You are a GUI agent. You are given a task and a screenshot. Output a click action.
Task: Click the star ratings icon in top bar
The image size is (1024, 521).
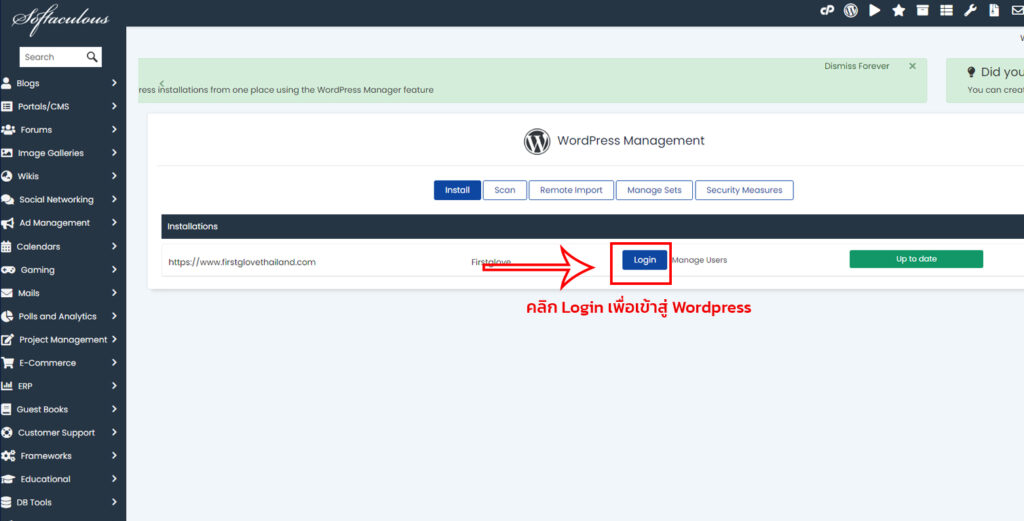[x=899, y=10]
